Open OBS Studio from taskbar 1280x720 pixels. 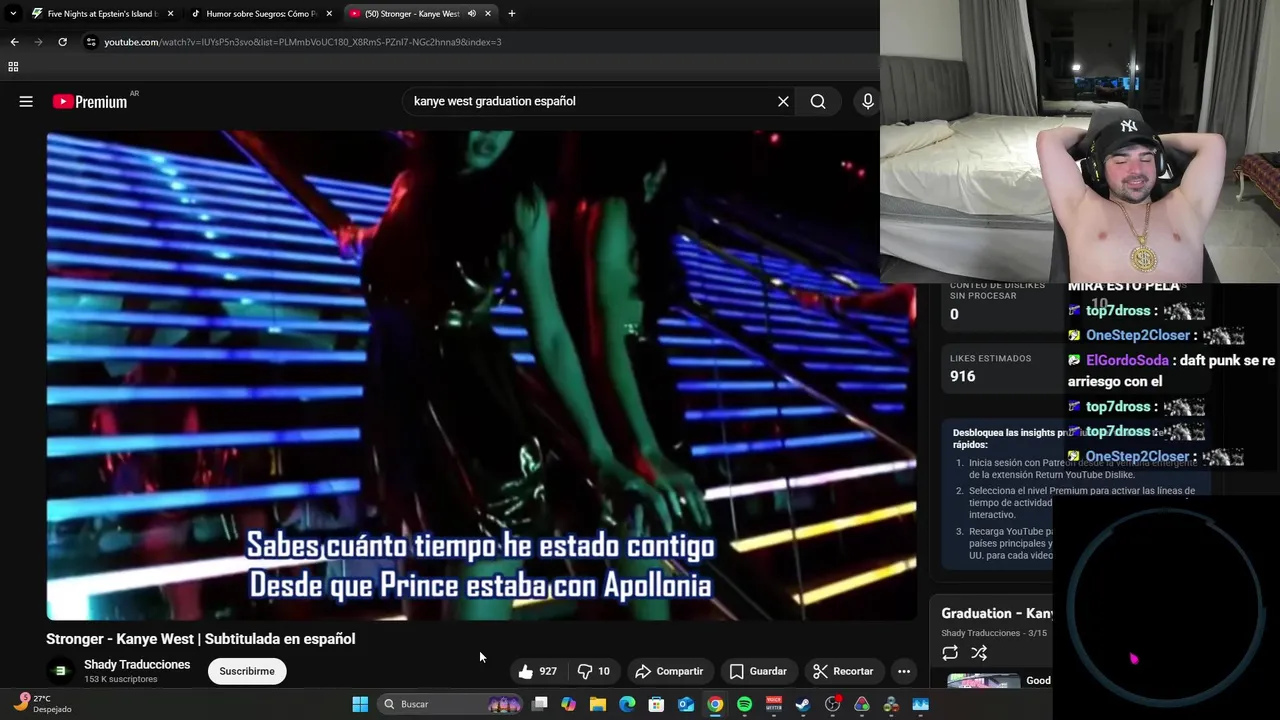coord(833,704)
